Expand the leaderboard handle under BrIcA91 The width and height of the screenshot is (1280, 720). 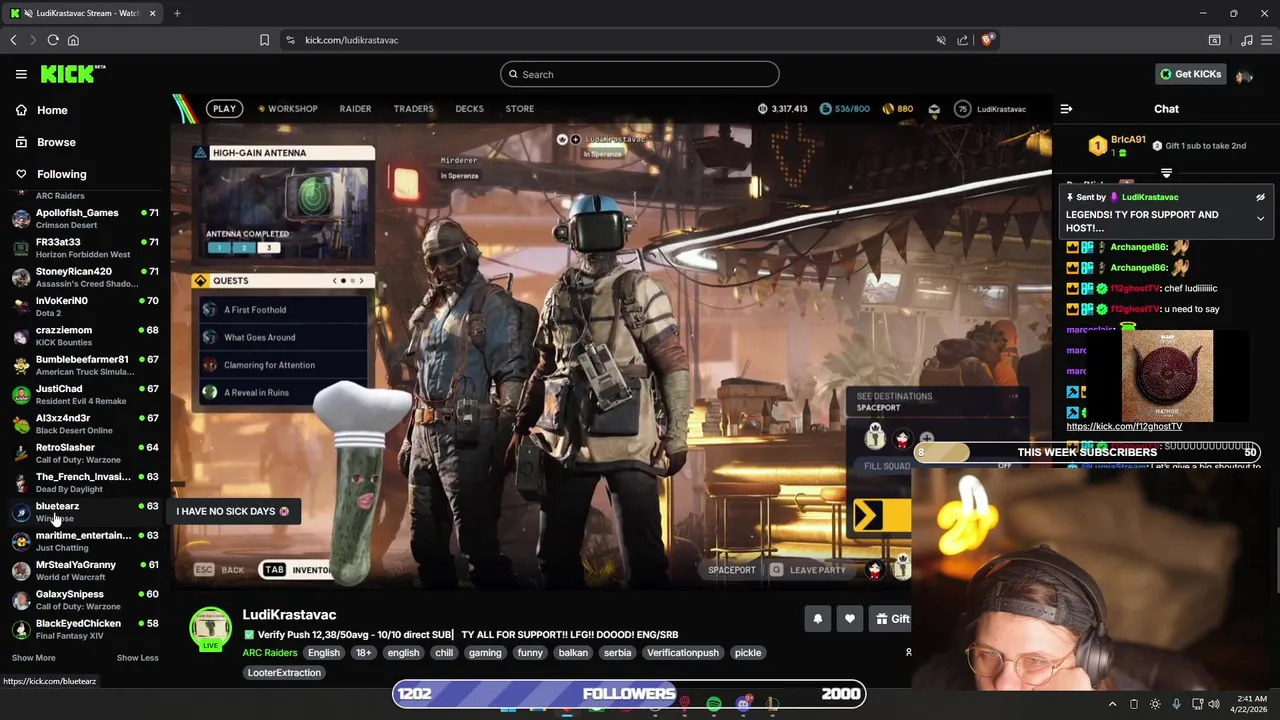[x=1166, y=173]
